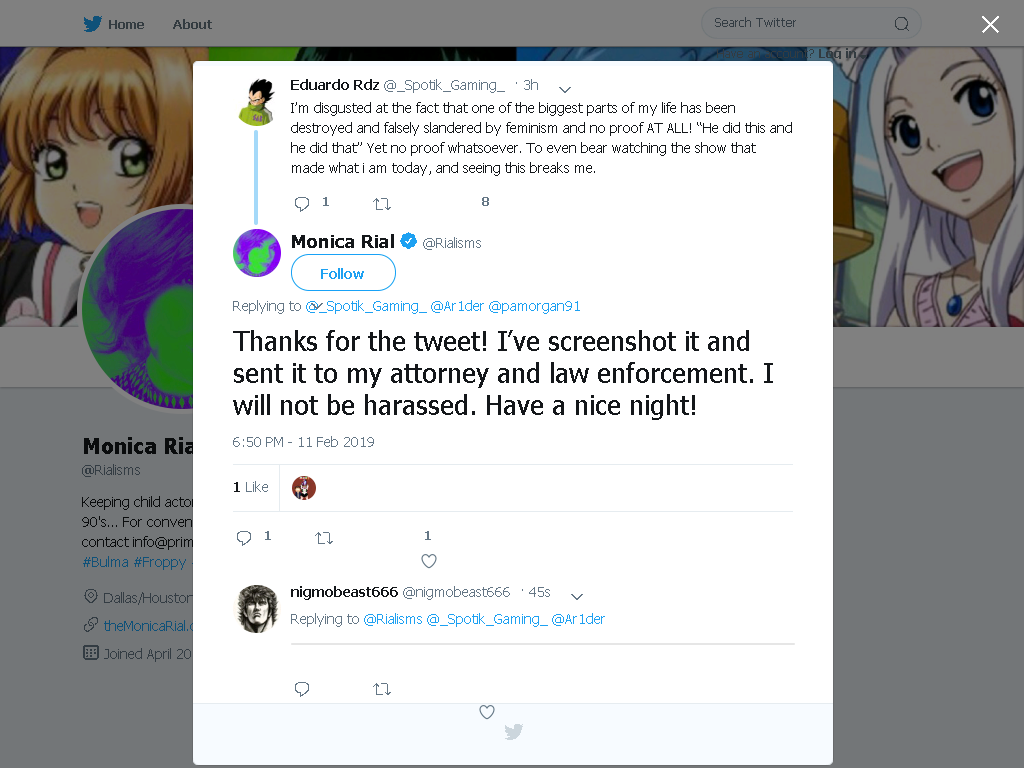View the liker's avatar thumbnail
Screen dimensions: 1024x768
[x=304, y=488]
